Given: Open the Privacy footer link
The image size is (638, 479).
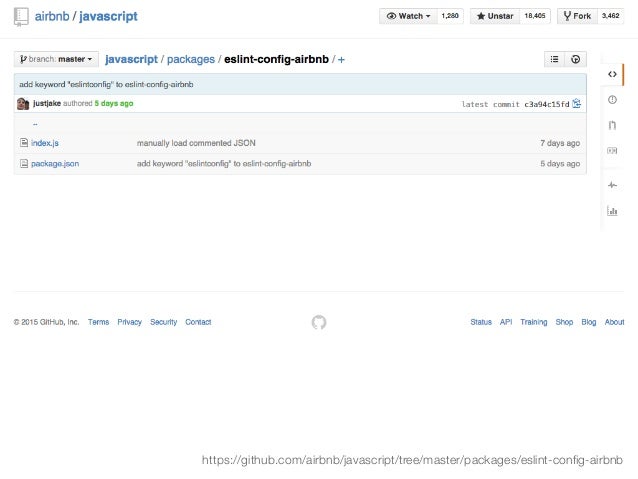Looking at the screenshot, I should point(129,322).
